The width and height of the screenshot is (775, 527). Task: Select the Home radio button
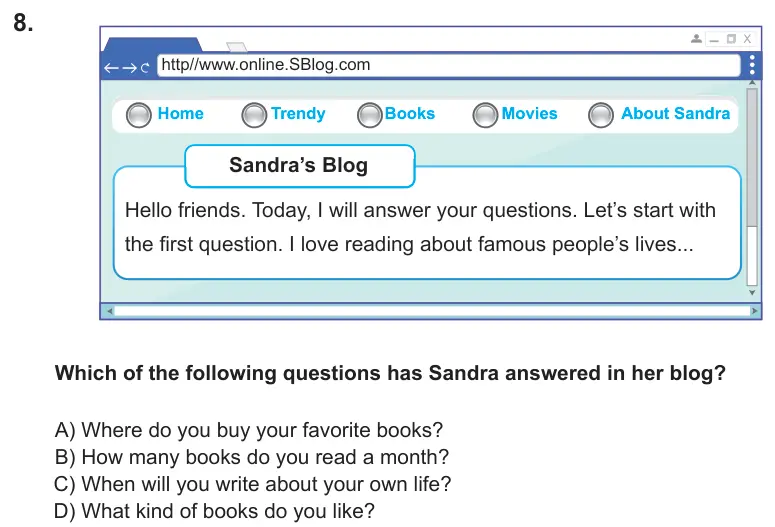pos(138,115)
